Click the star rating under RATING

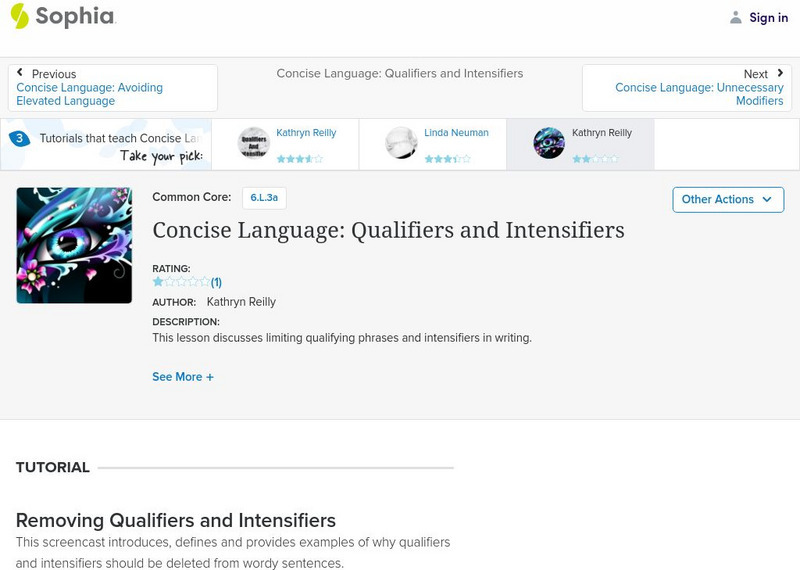point(180,282)
